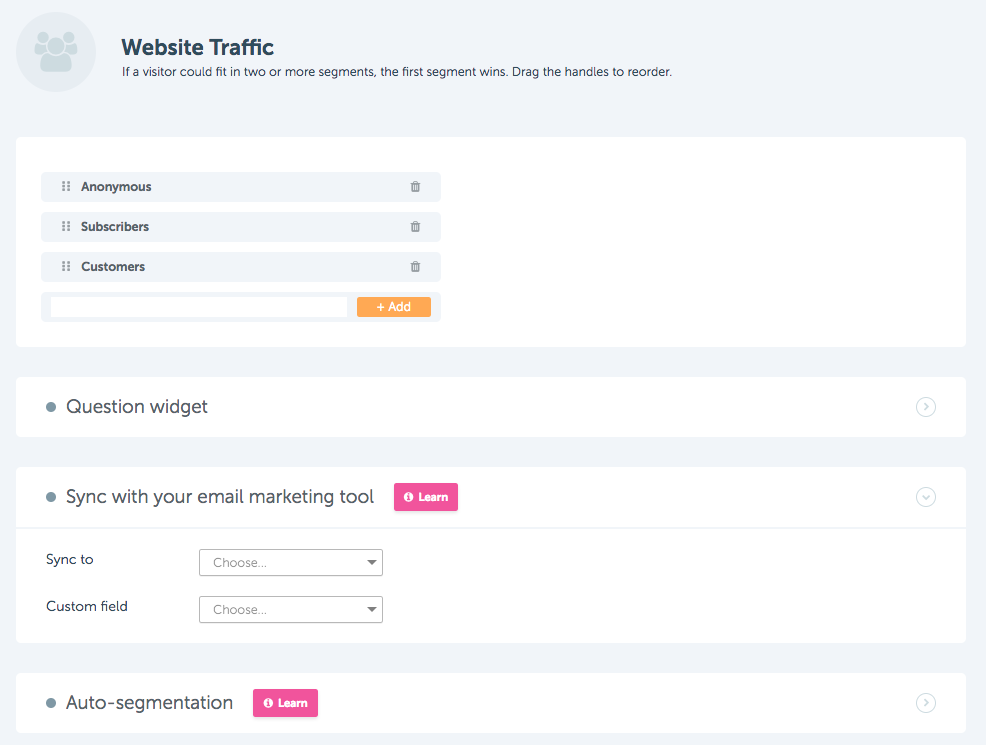The width and height of the screenshot is (986, 745).
Task: Click the bullet dot beside Auto-segmentation
Action: [x=51, y=703]
